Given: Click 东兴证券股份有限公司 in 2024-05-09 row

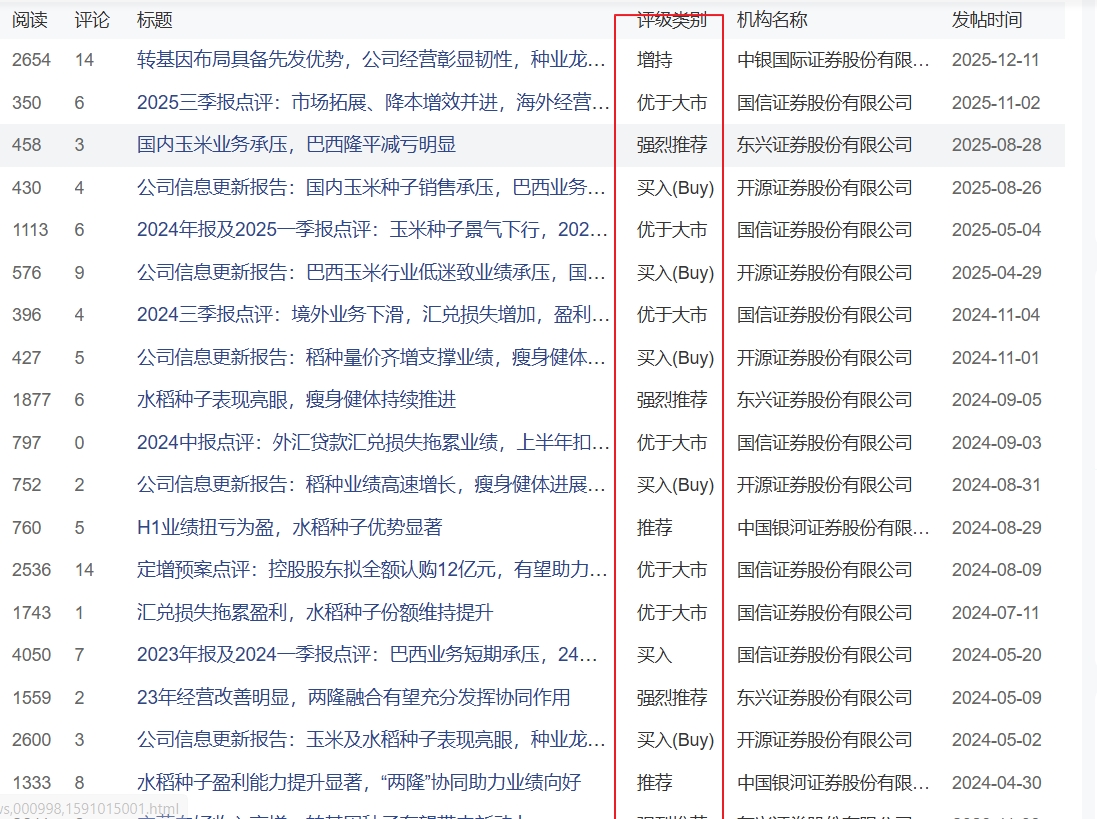Looking at the screenshot, I should click(x=824, y=697).
